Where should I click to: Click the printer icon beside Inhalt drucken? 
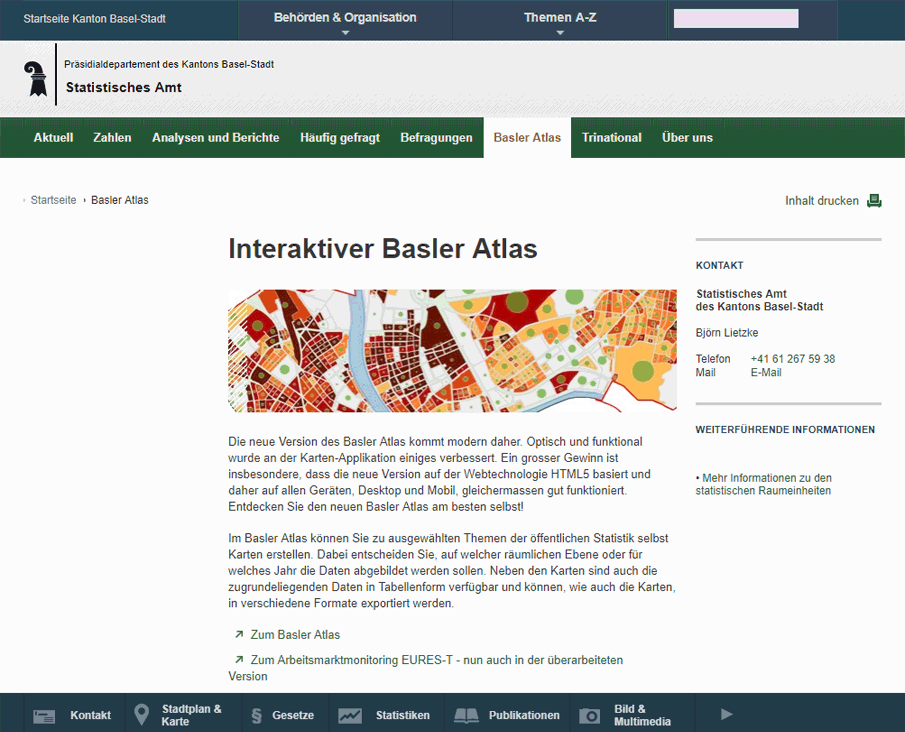tap(874, 201)
